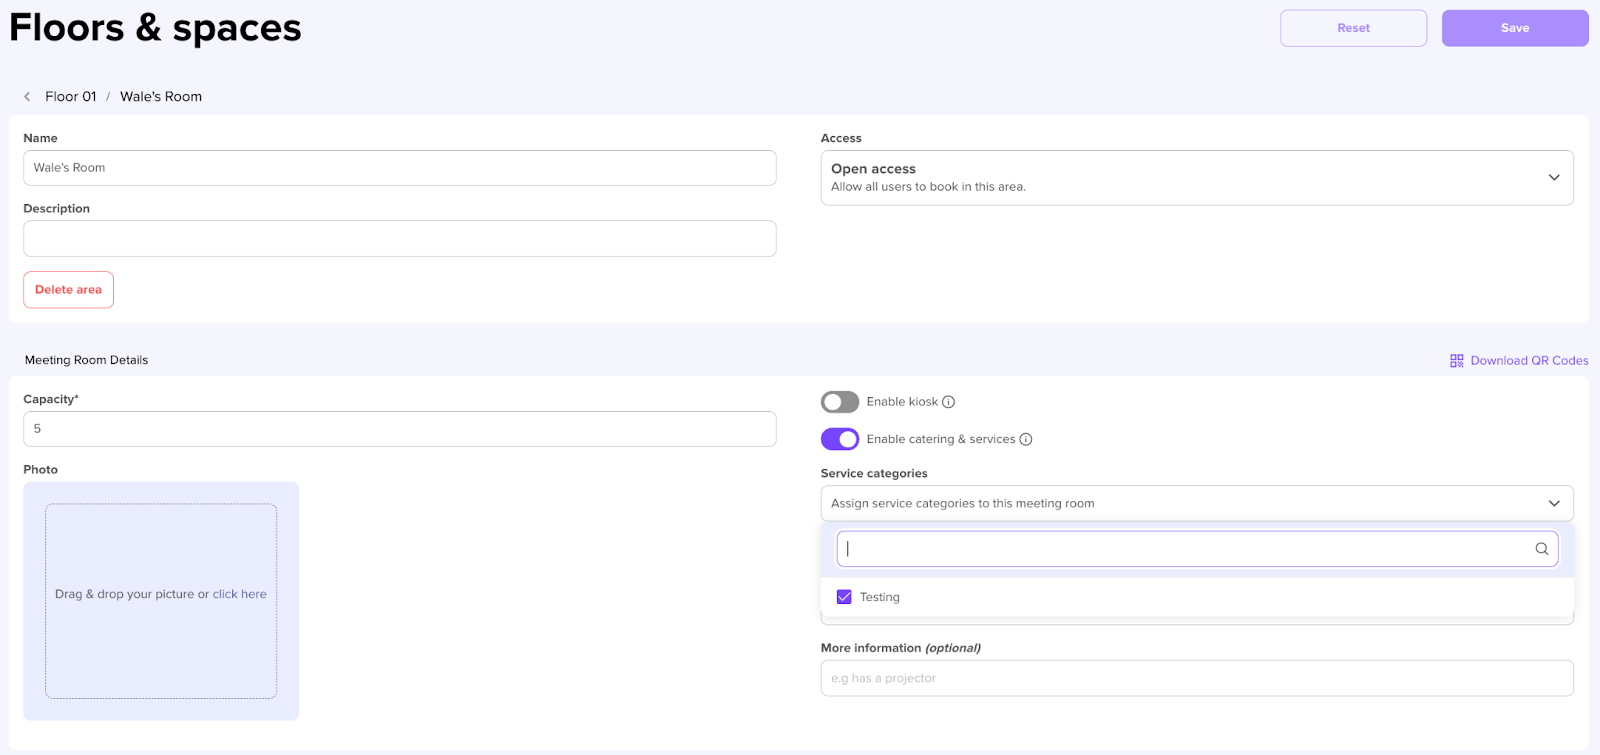This screenshot has width=1600, height=755.
Task: Click the 'Service categories' label
Action: pyautogui.click(x=874, y=473)
